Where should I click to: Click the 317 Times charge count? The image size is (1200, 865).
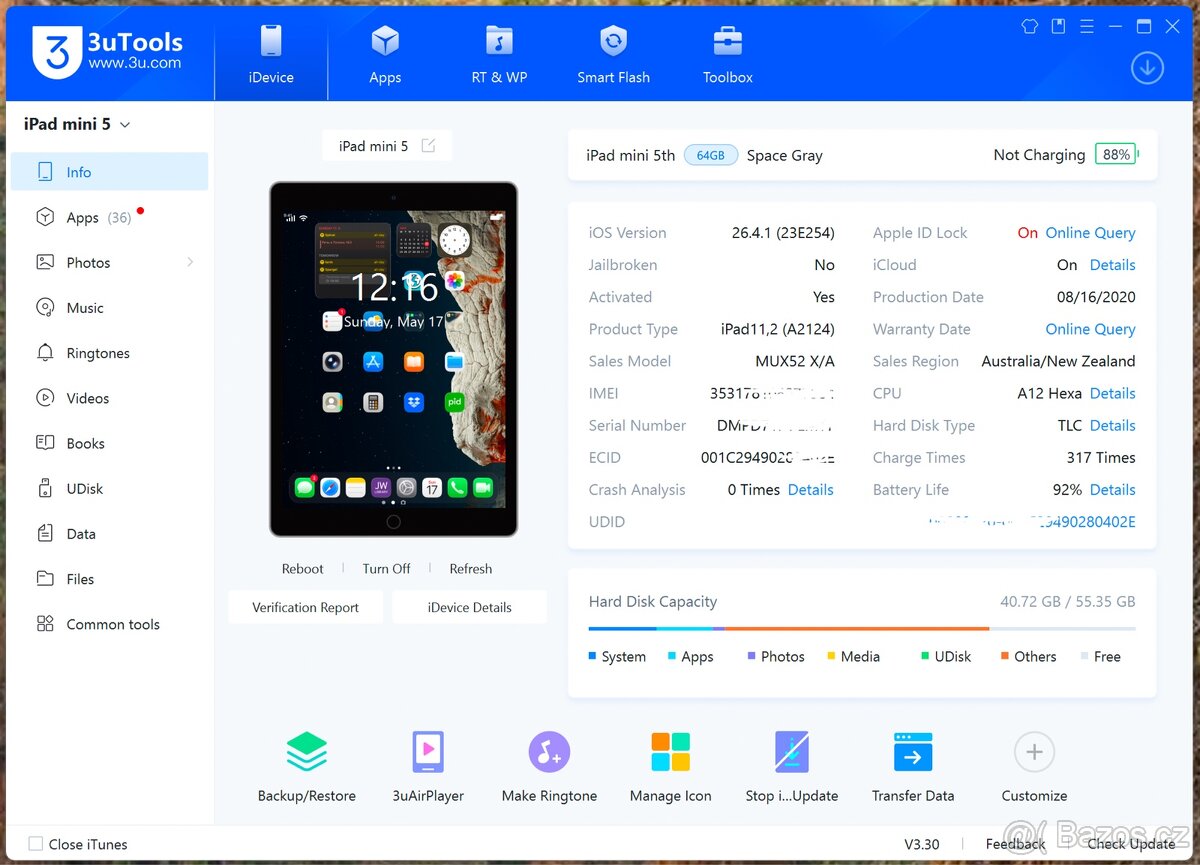pyautogui.click(x=1101, y=457)
